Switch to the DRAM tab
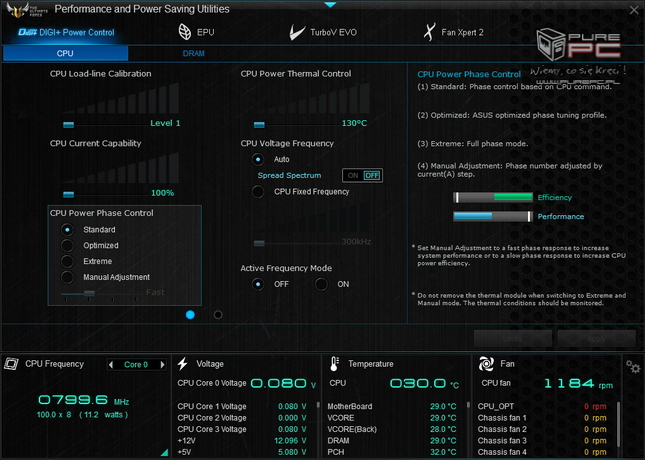This screenshot has height=460, width=645. coord(193,53)
